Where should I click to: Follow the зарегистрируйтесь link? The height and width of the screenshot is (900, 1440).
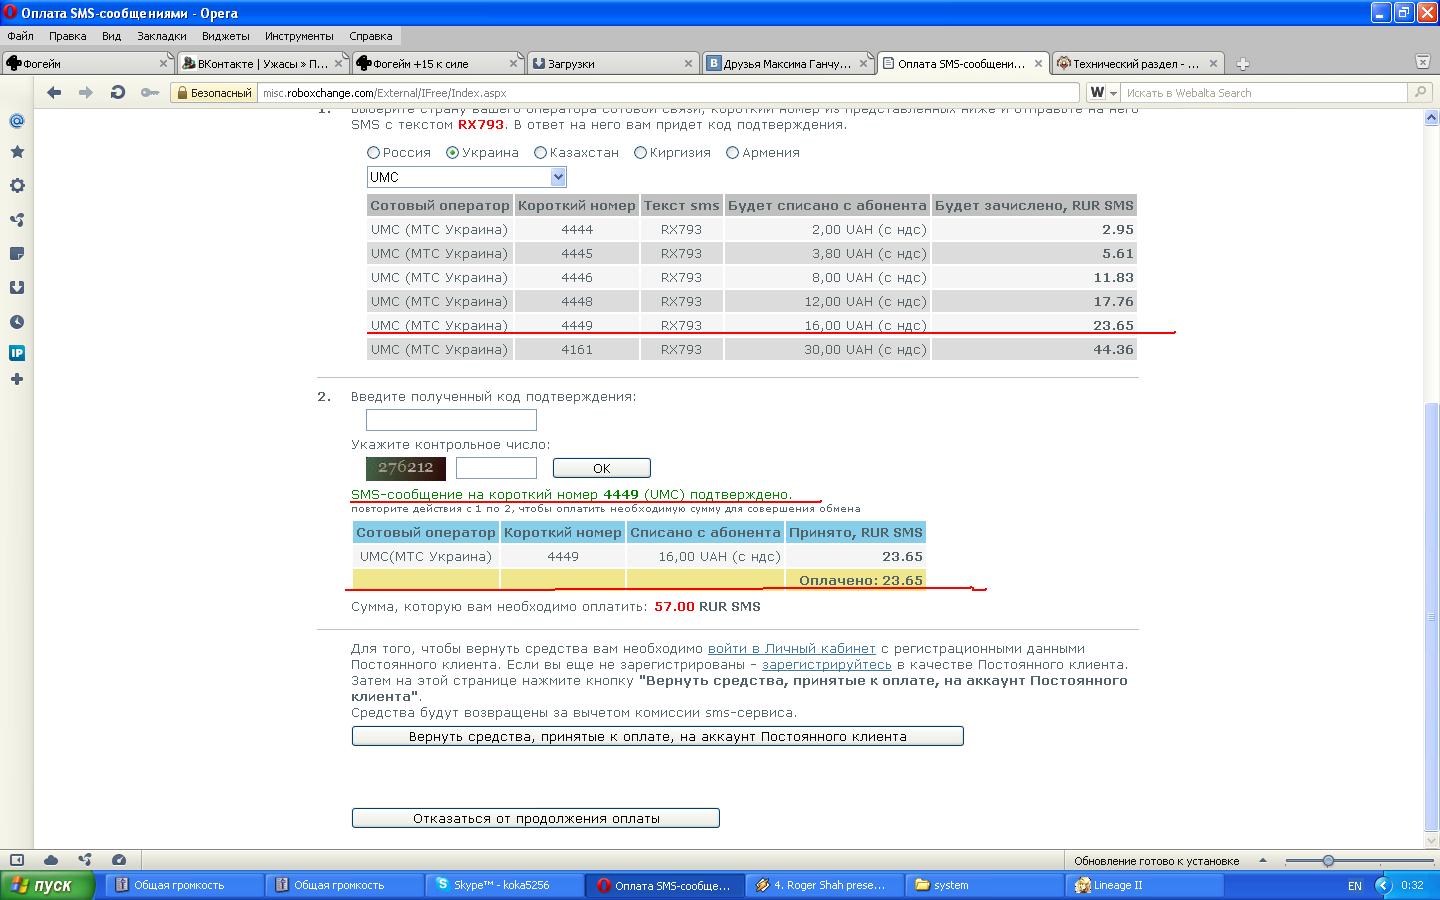pos(826,664)
